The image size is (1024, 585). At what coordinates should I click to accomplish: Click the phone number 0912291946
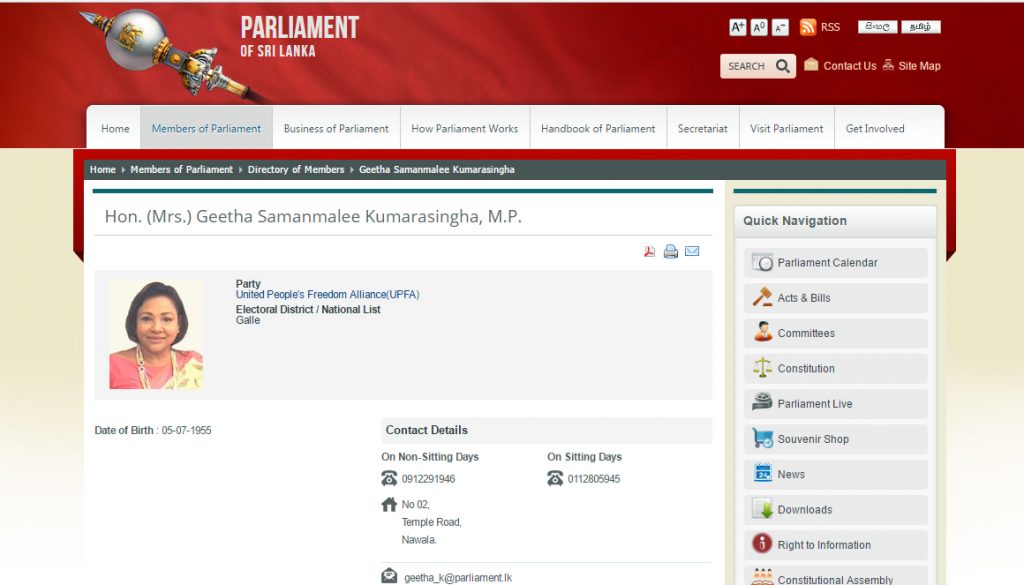click(428, 479)
